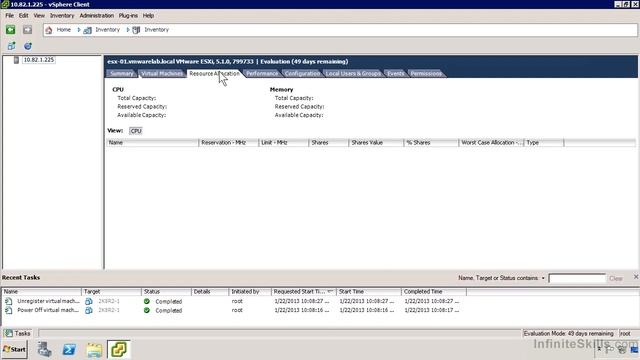The width and height of the screenshot is (640, 360).
Task: Sort recent tasks by Completed Time column
Action: 434,291
